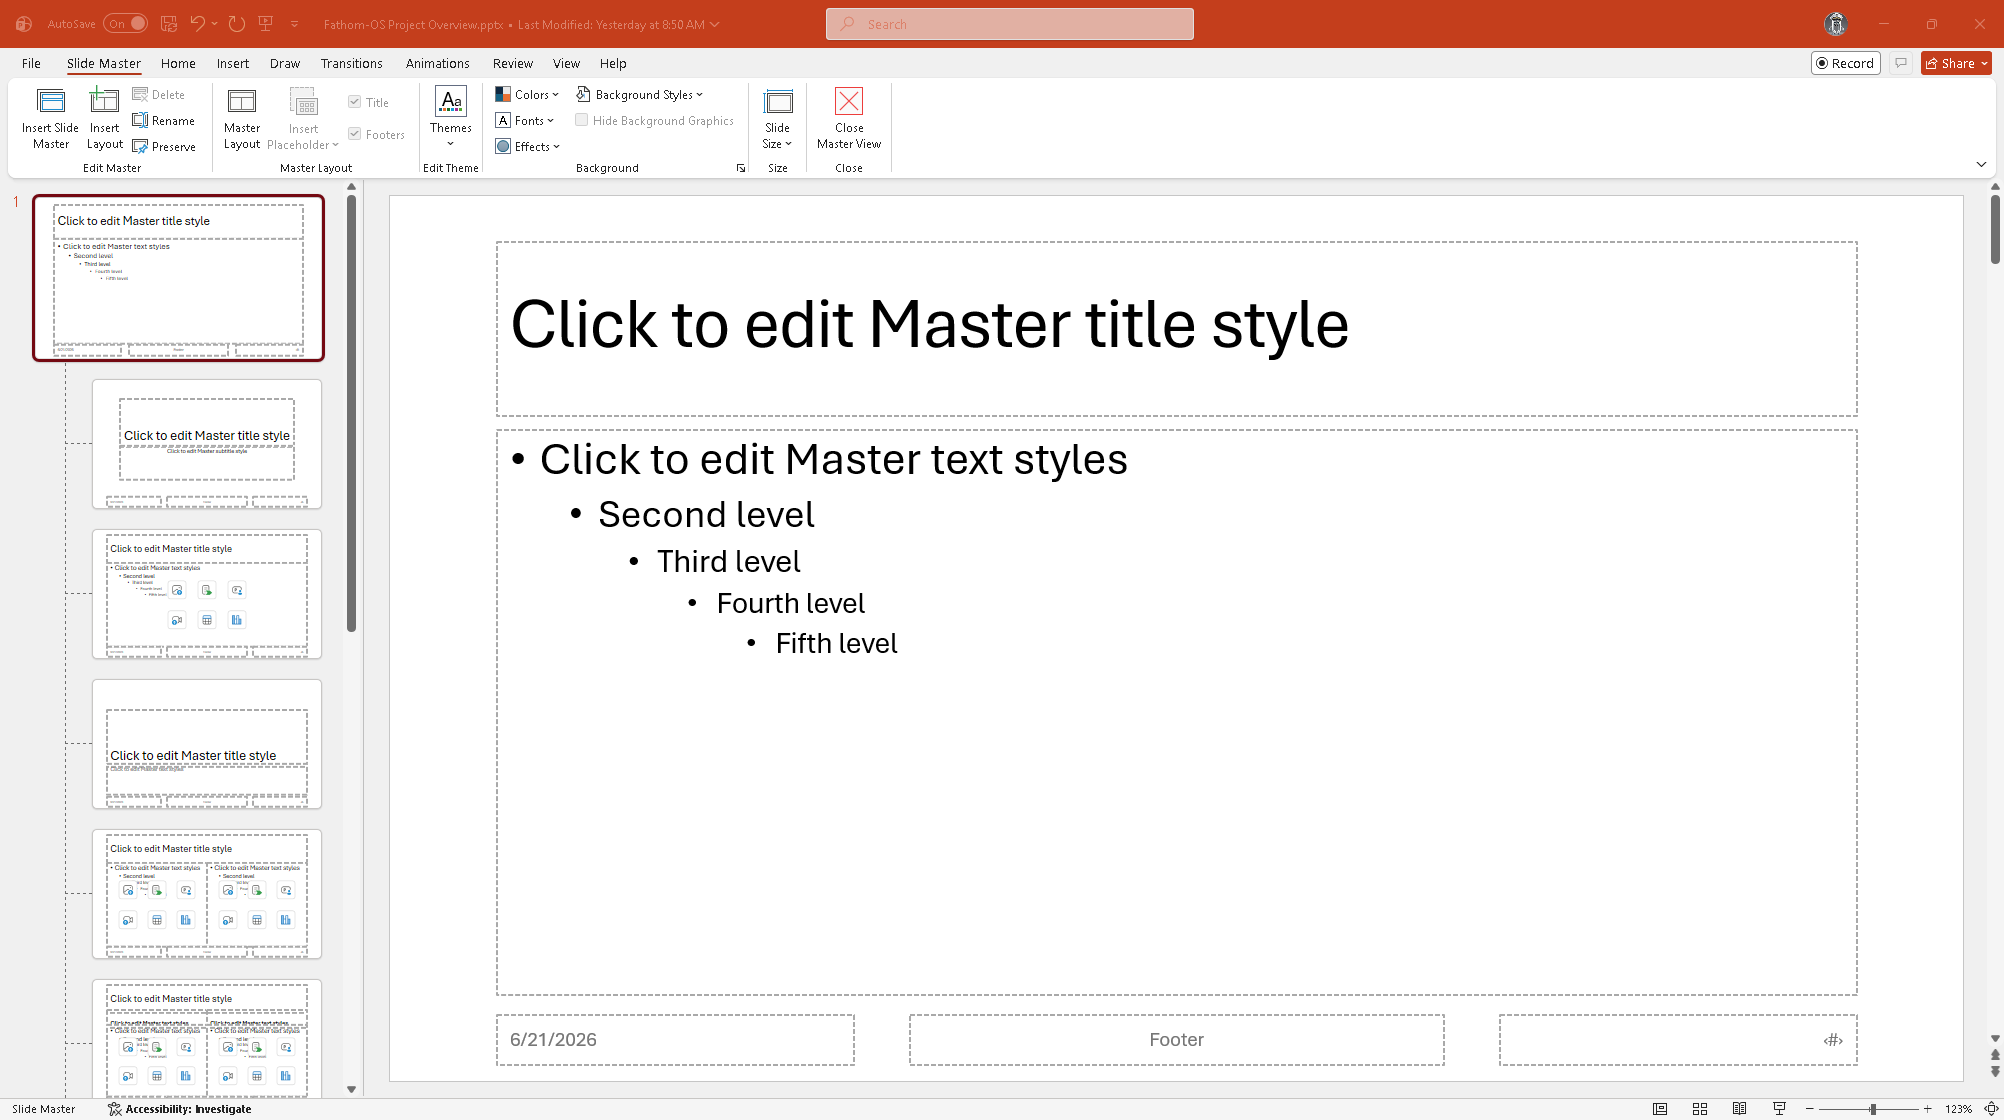
Task: Select the Section Header layout thumbnail
Action: [207, 744]
